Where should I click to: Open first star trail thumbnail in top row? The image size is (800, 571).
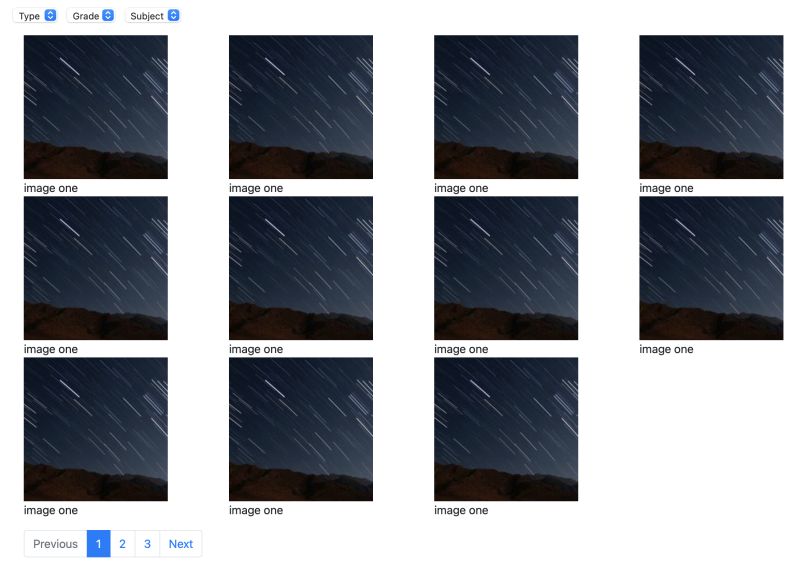pyautogui.click(x=96, y=107)
